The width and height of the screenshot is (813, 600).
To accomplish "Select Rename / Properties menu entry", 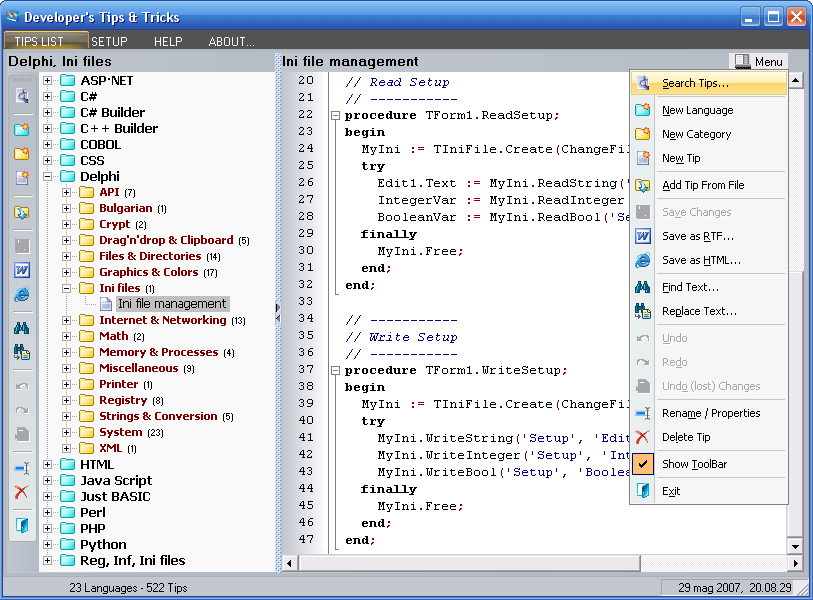I will 710,413.
